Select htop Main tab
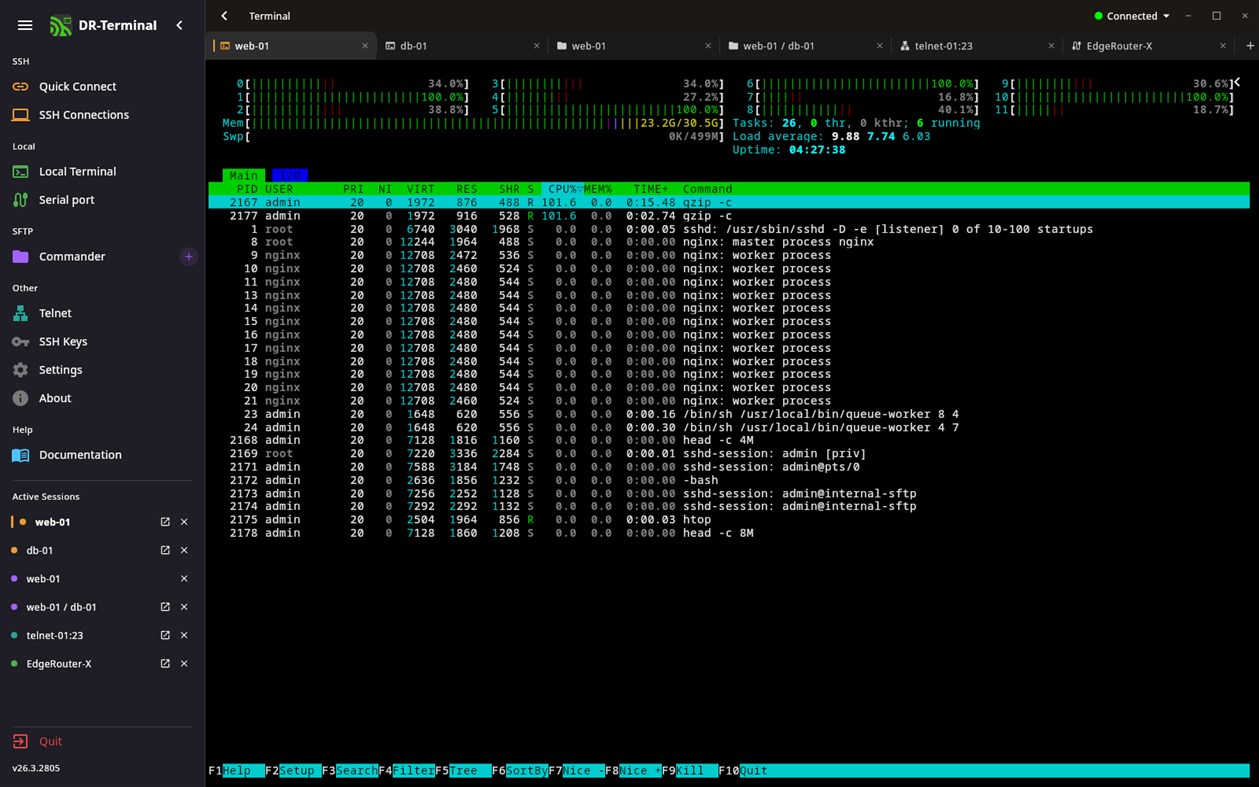 tap(244, 175)
